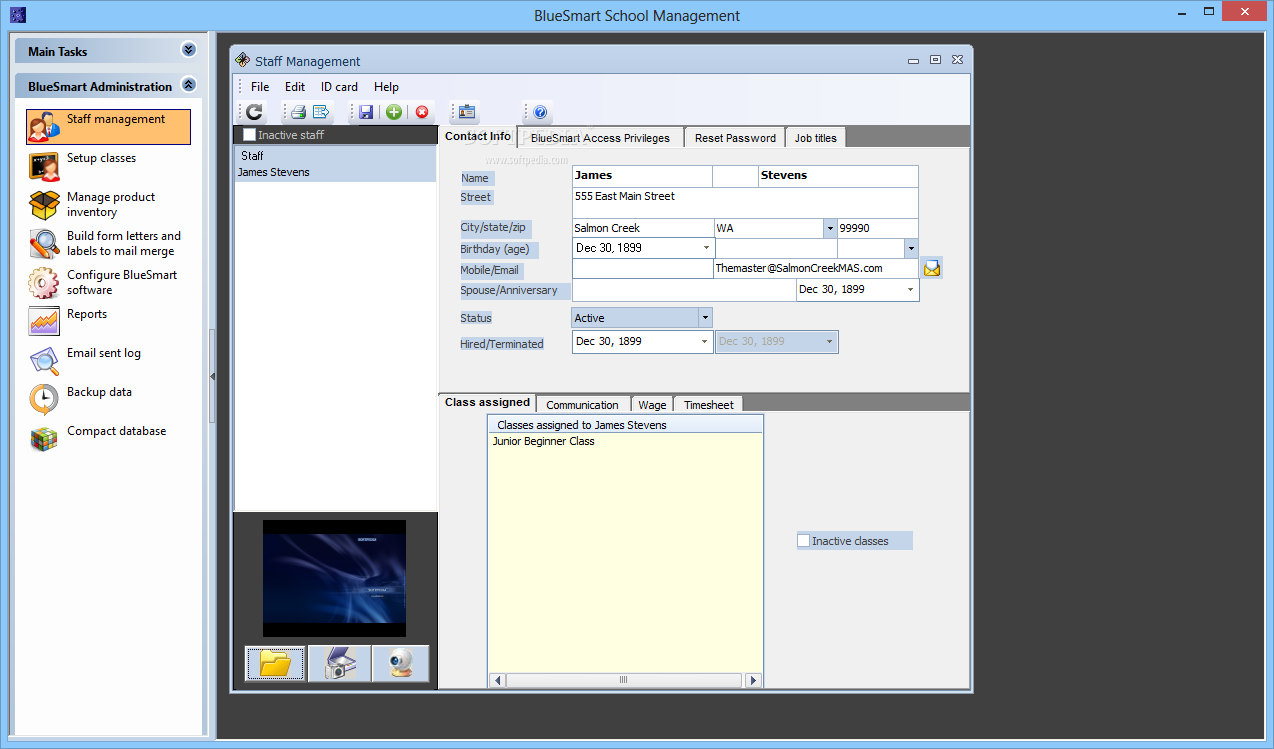
Task: Click the Compact database cube icon
Action: 44,439
